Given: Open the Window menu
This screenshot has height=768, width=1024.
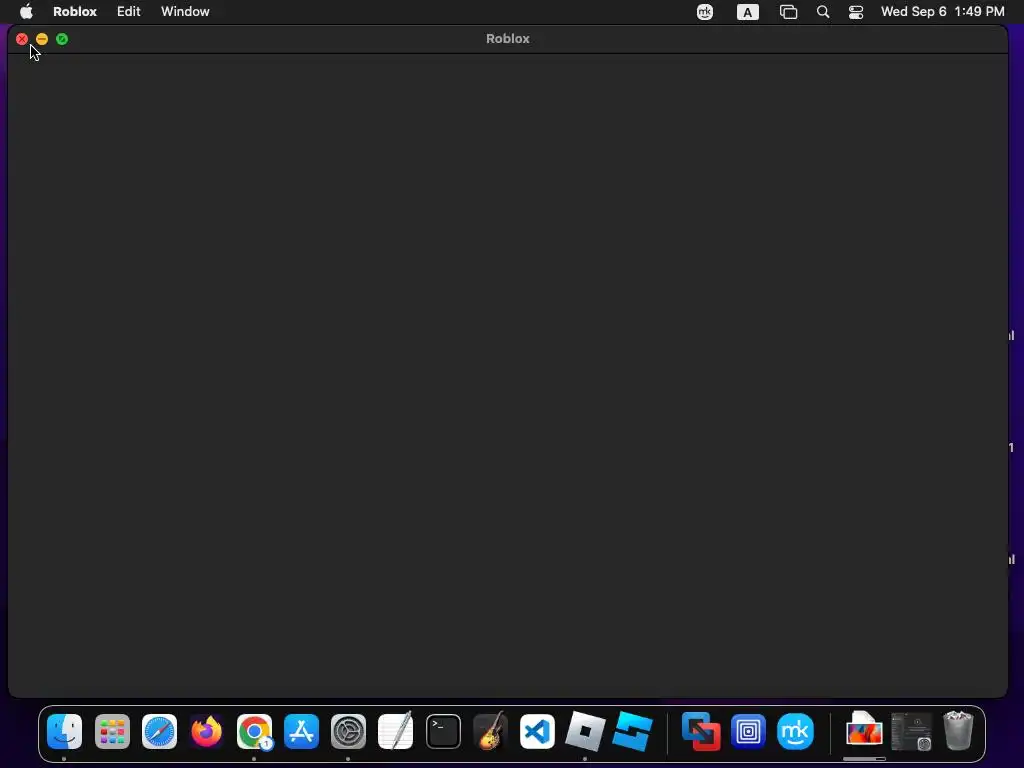Looking at the screenshot, I should [185, 11].
